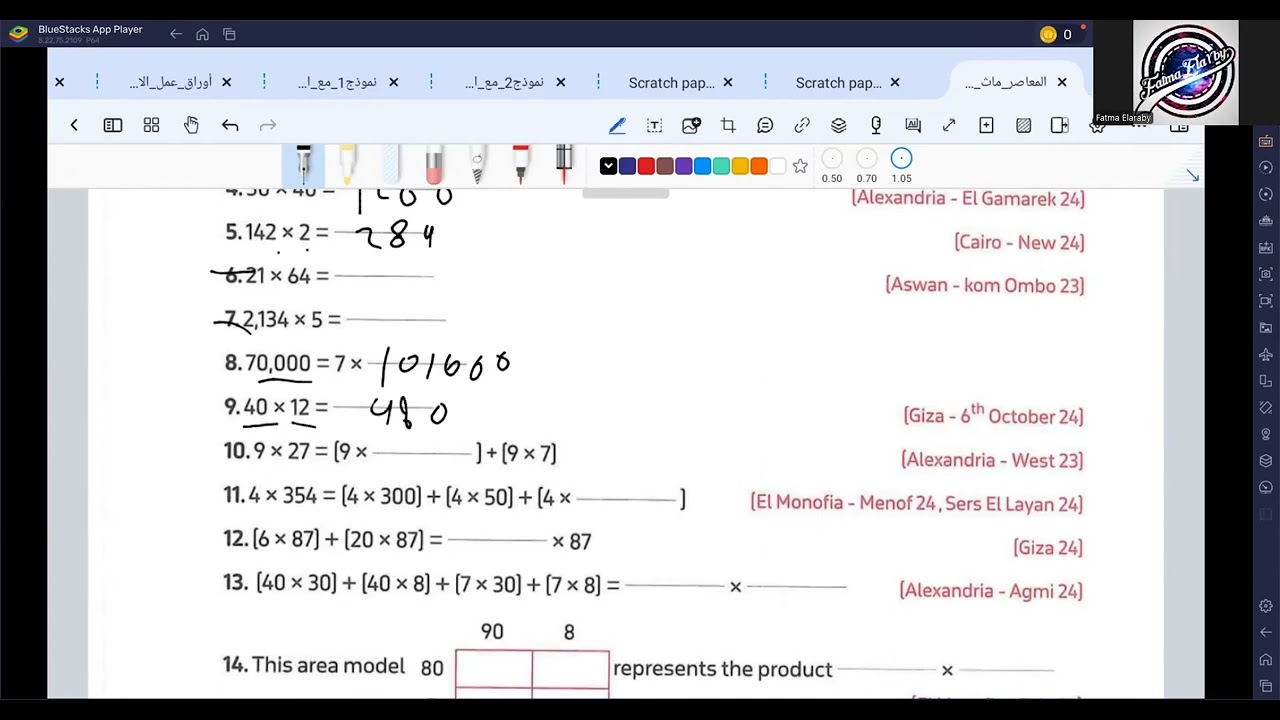Choose the yellow color swatch

740,166
